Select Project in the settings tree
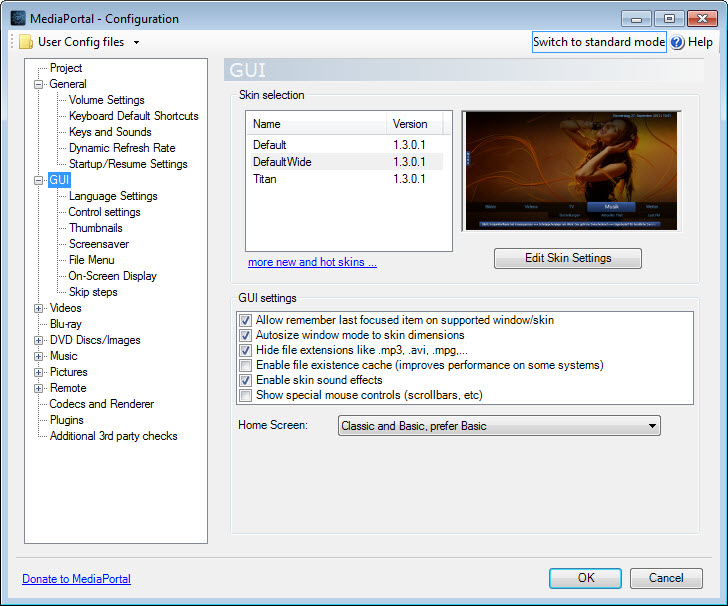This screenshot has width=728, height=606. [x=66, y=68]
